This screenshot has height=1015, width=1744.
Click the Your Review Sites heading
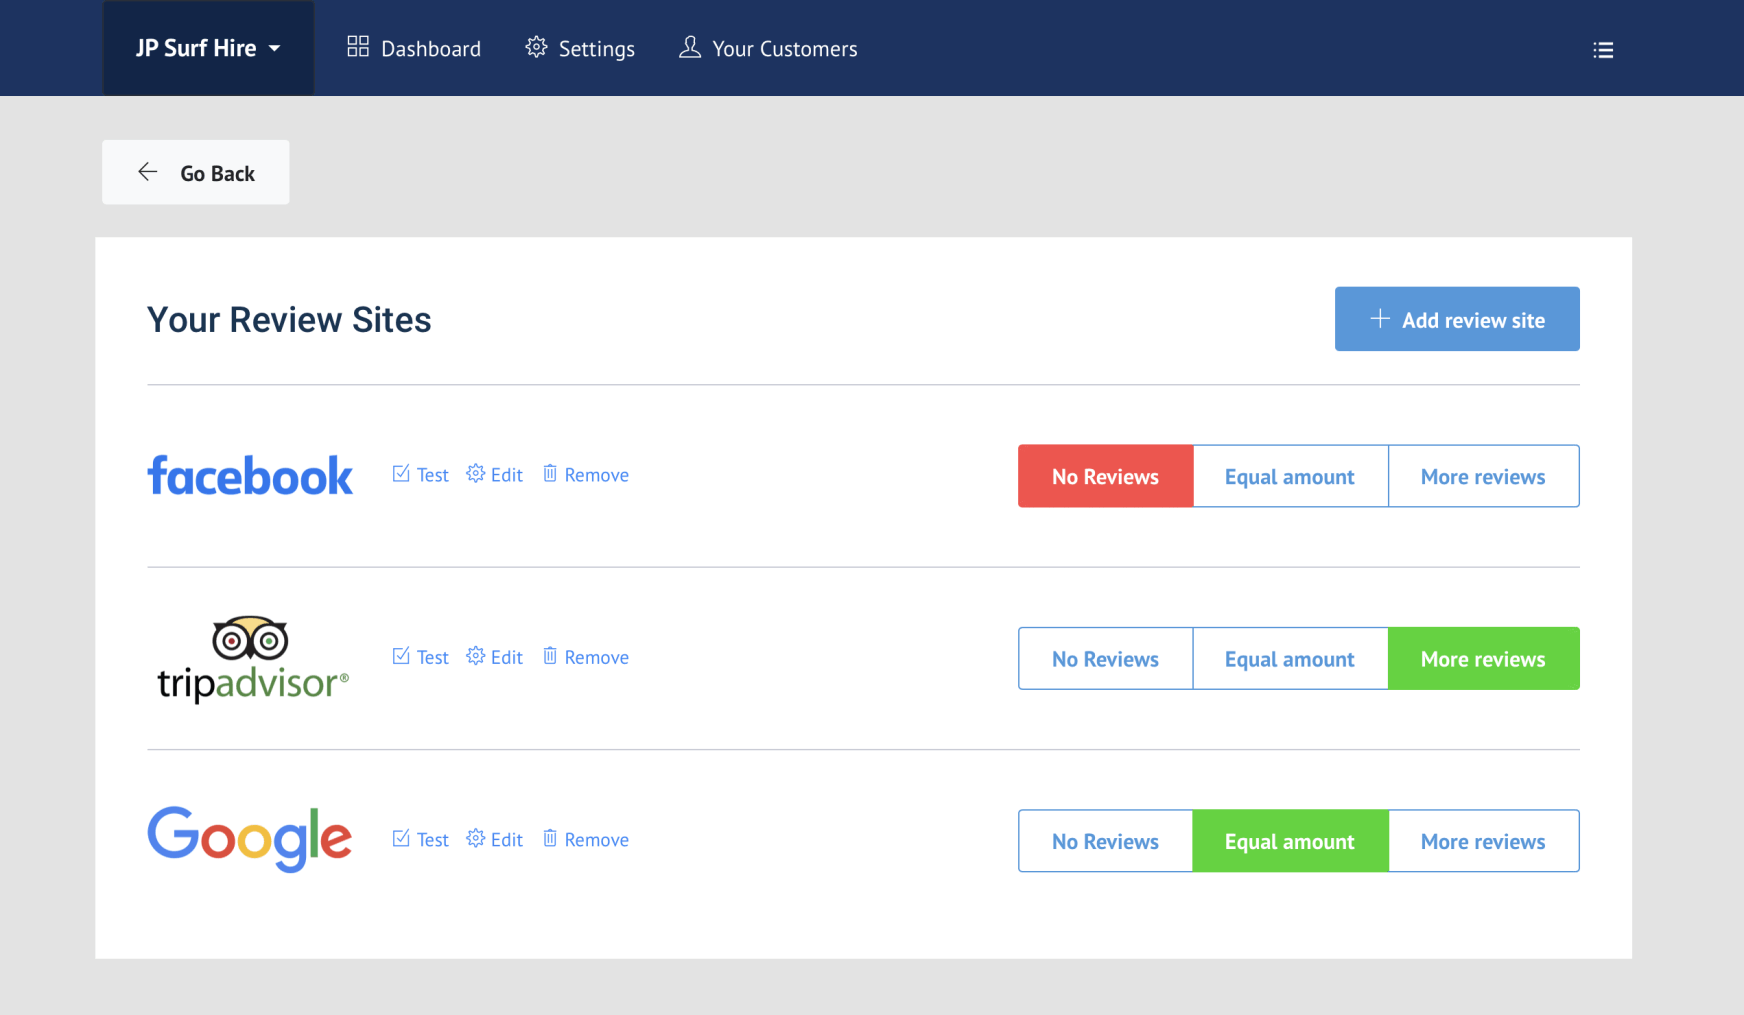[289, 320]
